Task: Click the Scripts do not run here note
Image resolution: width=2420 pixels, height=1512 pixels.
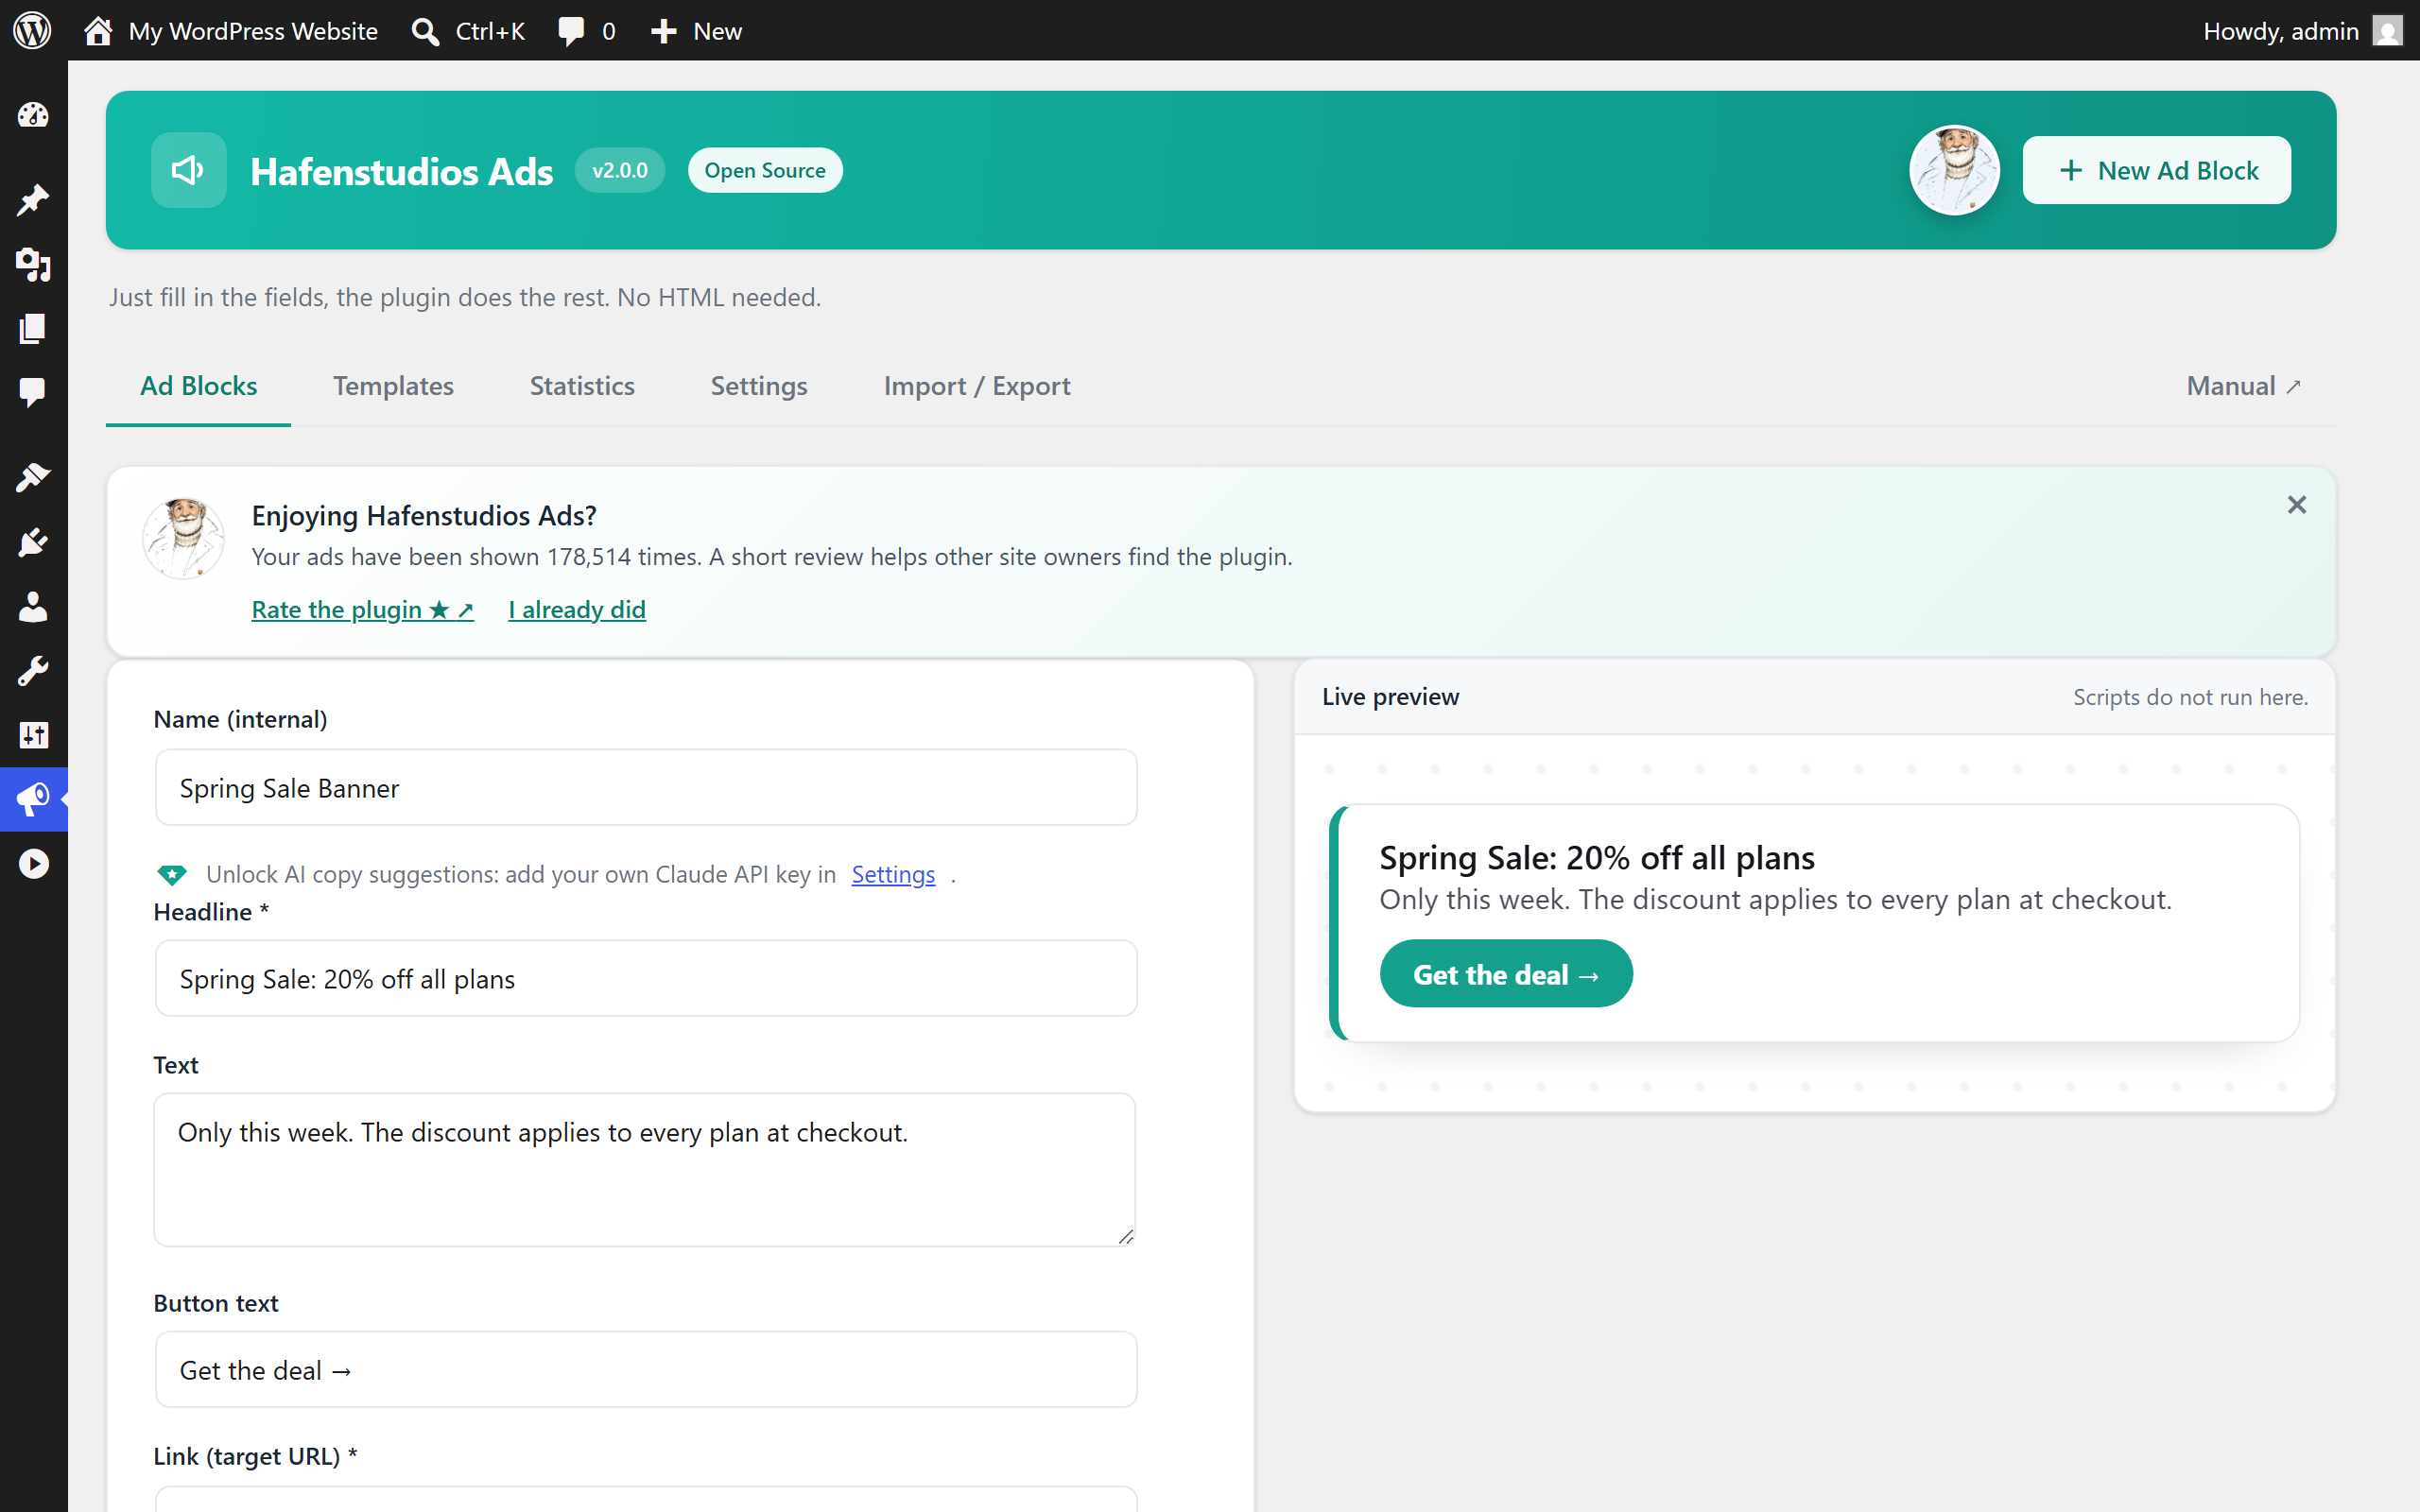Action: [x=2190, y=697]
